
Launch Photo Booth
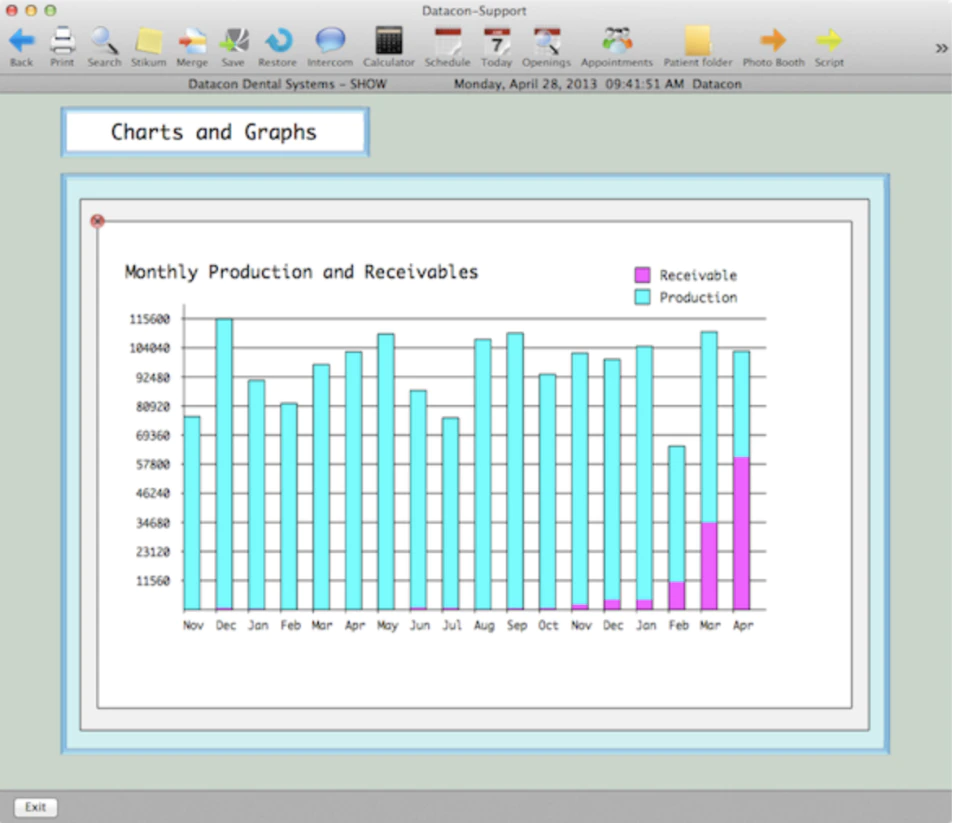pyautogui.click(x=773, y=40)
